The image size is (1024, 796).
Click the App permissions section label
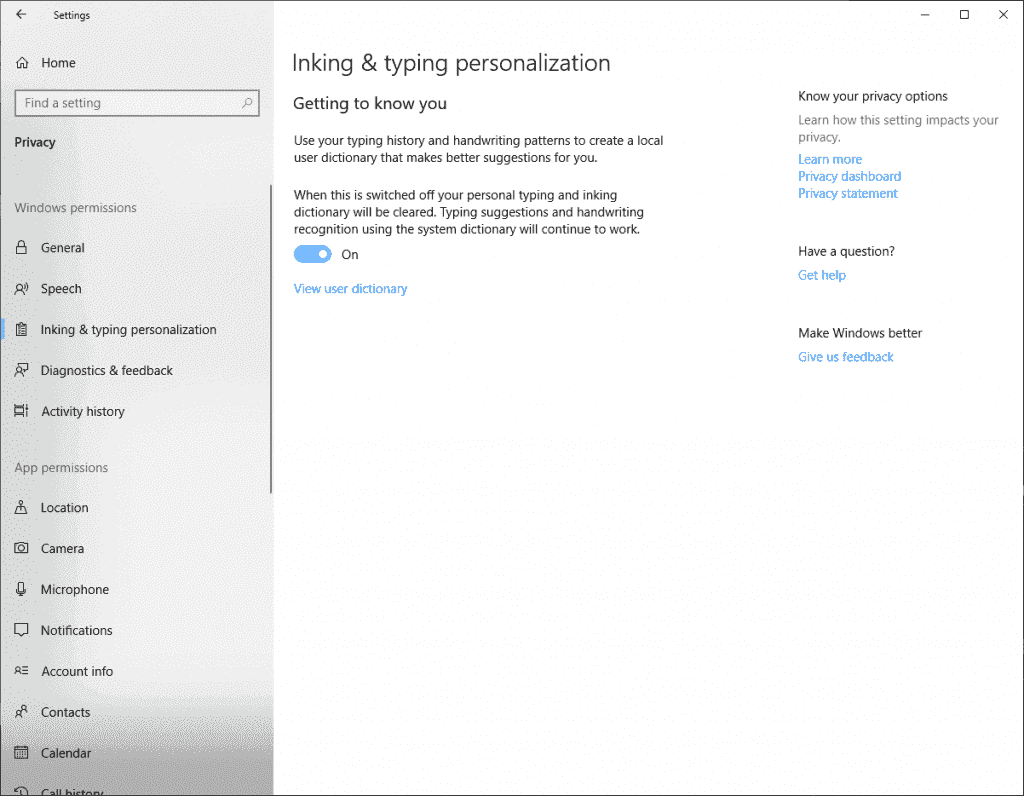pos(61,468)
